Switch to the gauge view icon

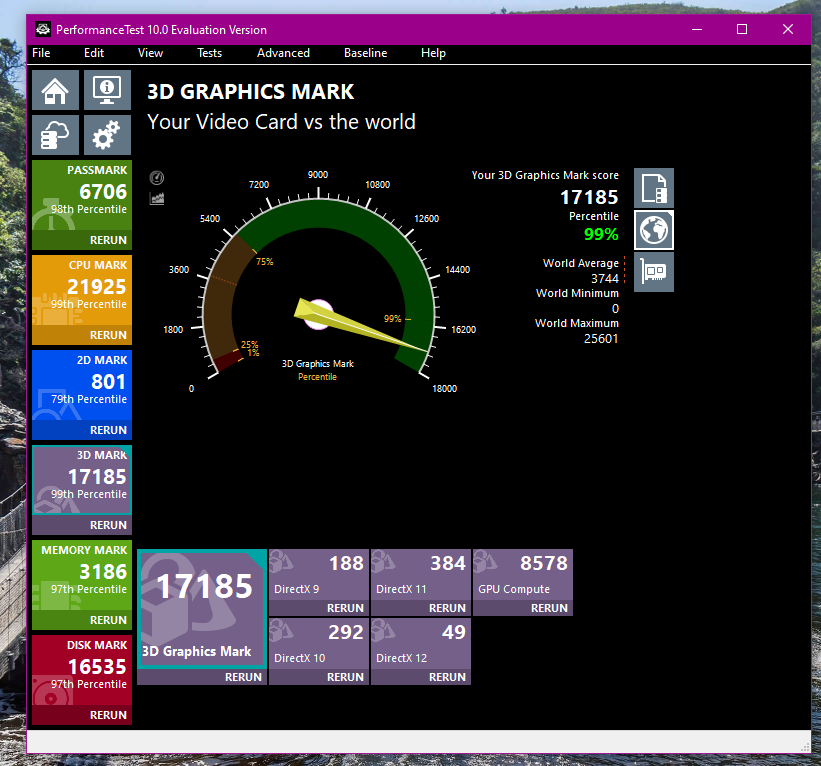(157, 178)
